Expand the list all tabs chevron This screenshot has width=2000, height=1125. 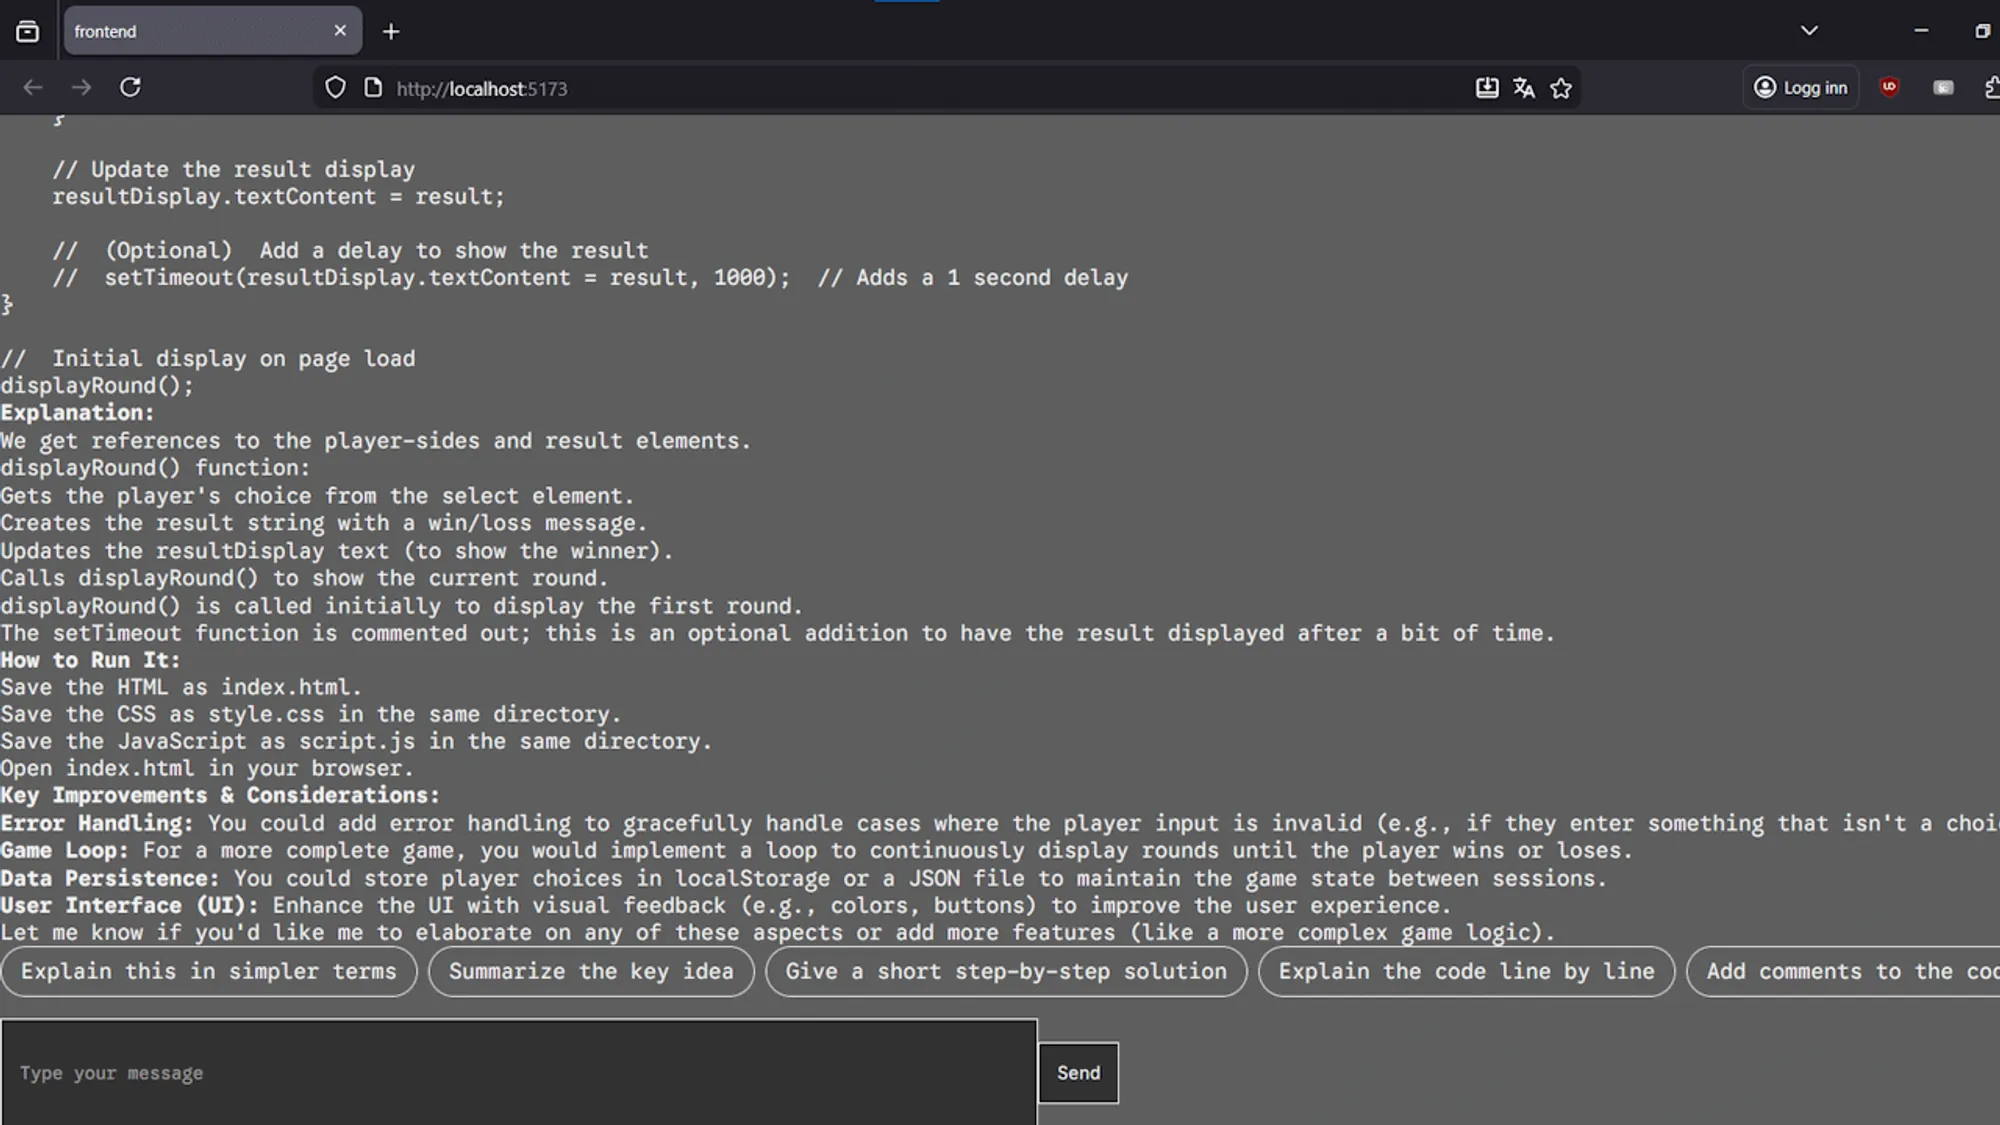pos(1809,31)
